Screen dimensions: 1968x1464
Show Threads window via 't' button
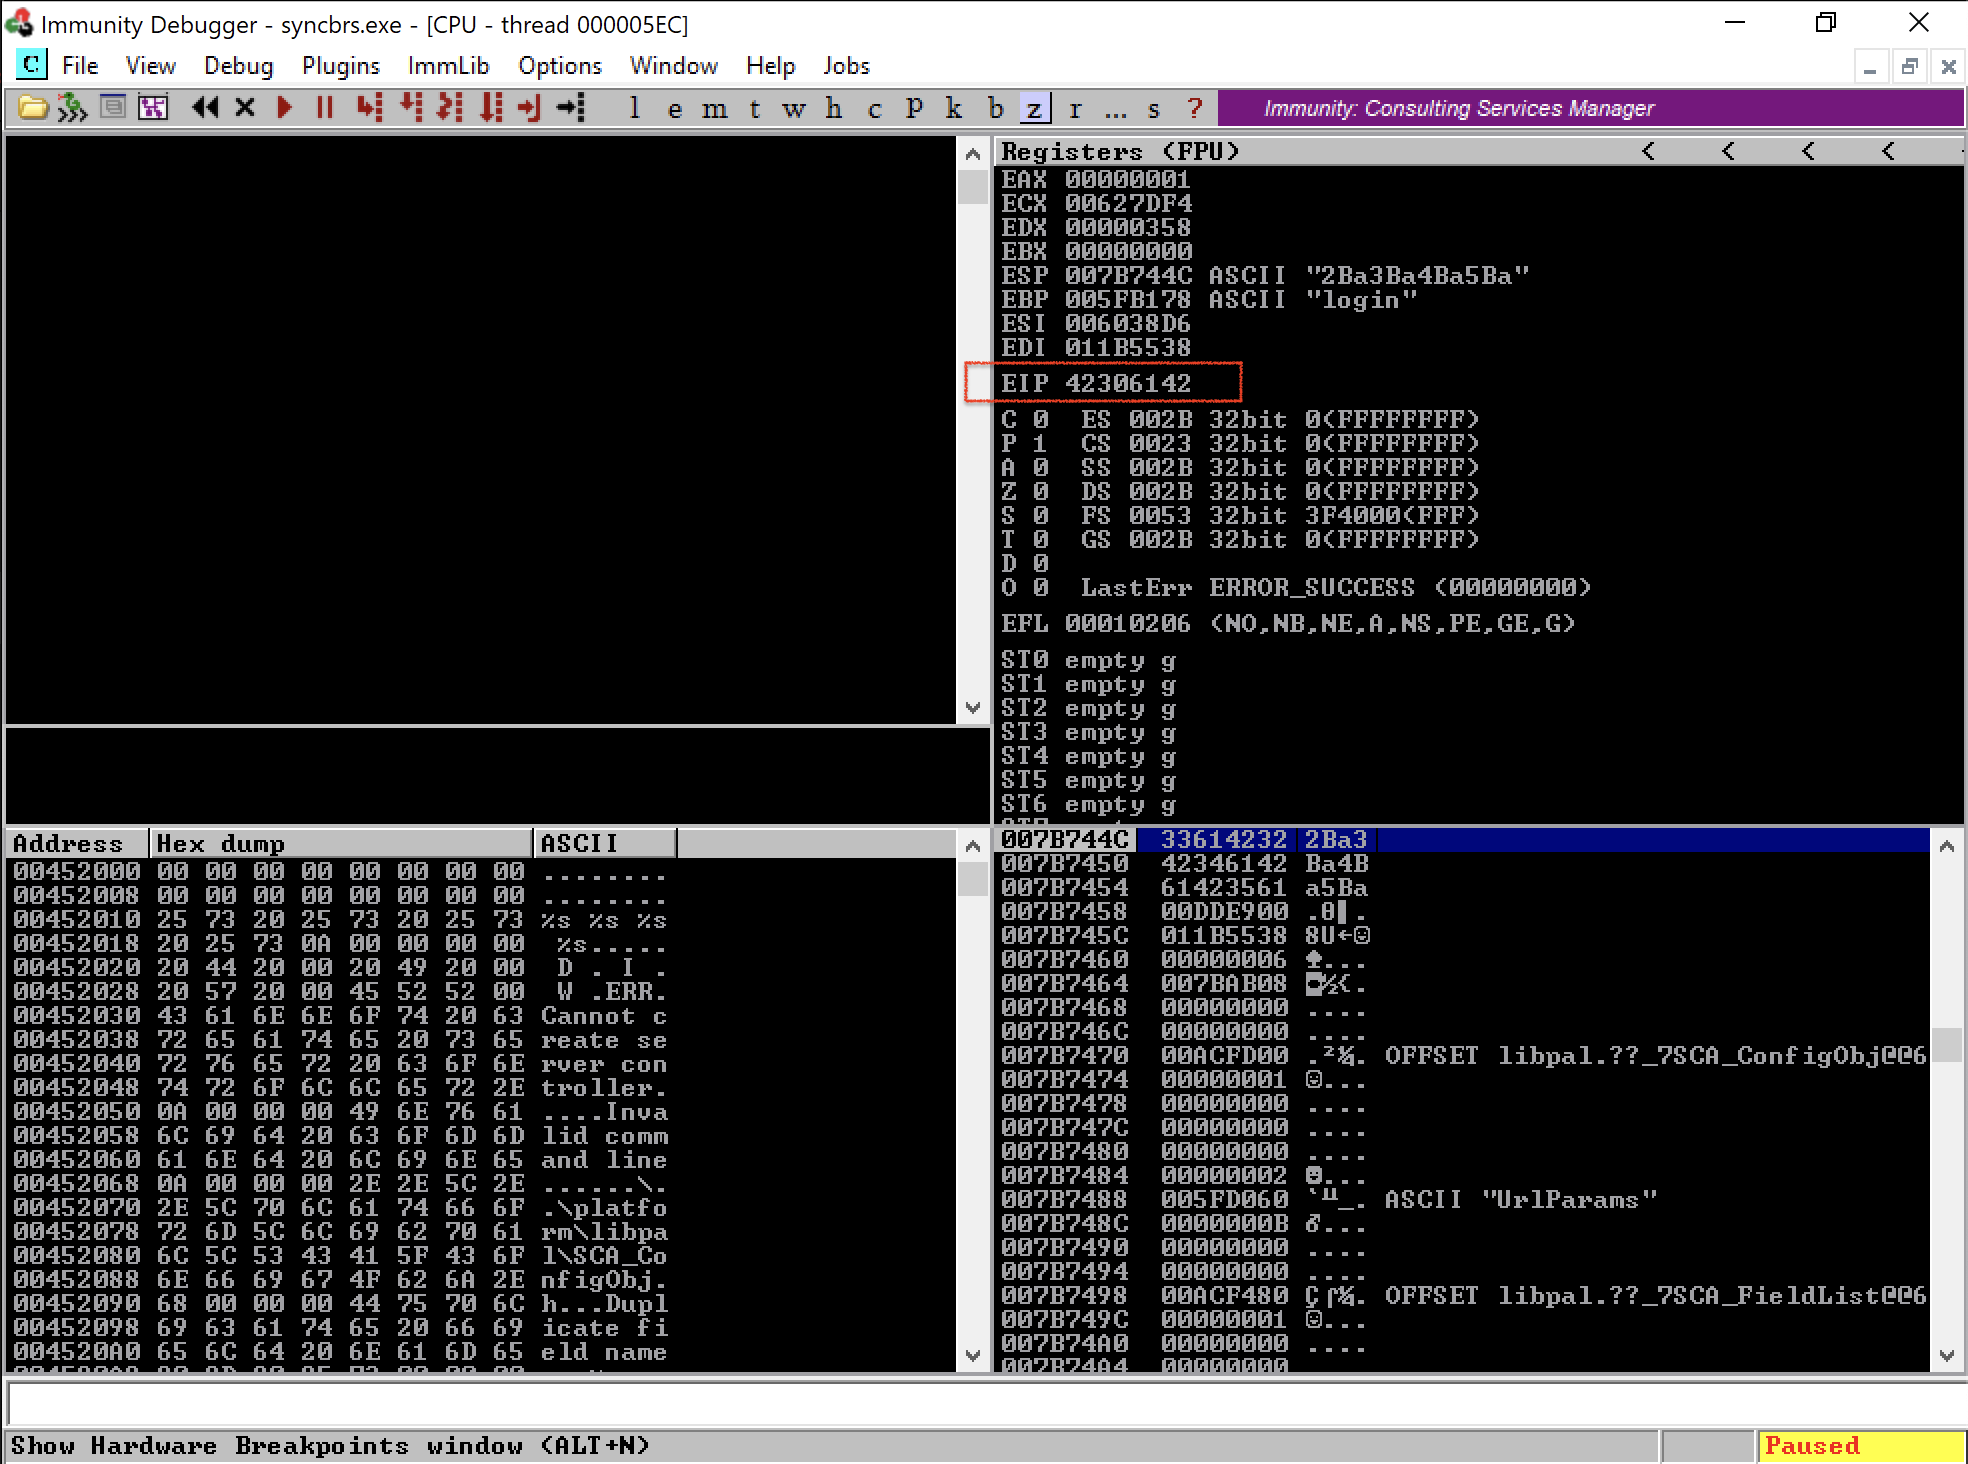(x=755, y=108)
